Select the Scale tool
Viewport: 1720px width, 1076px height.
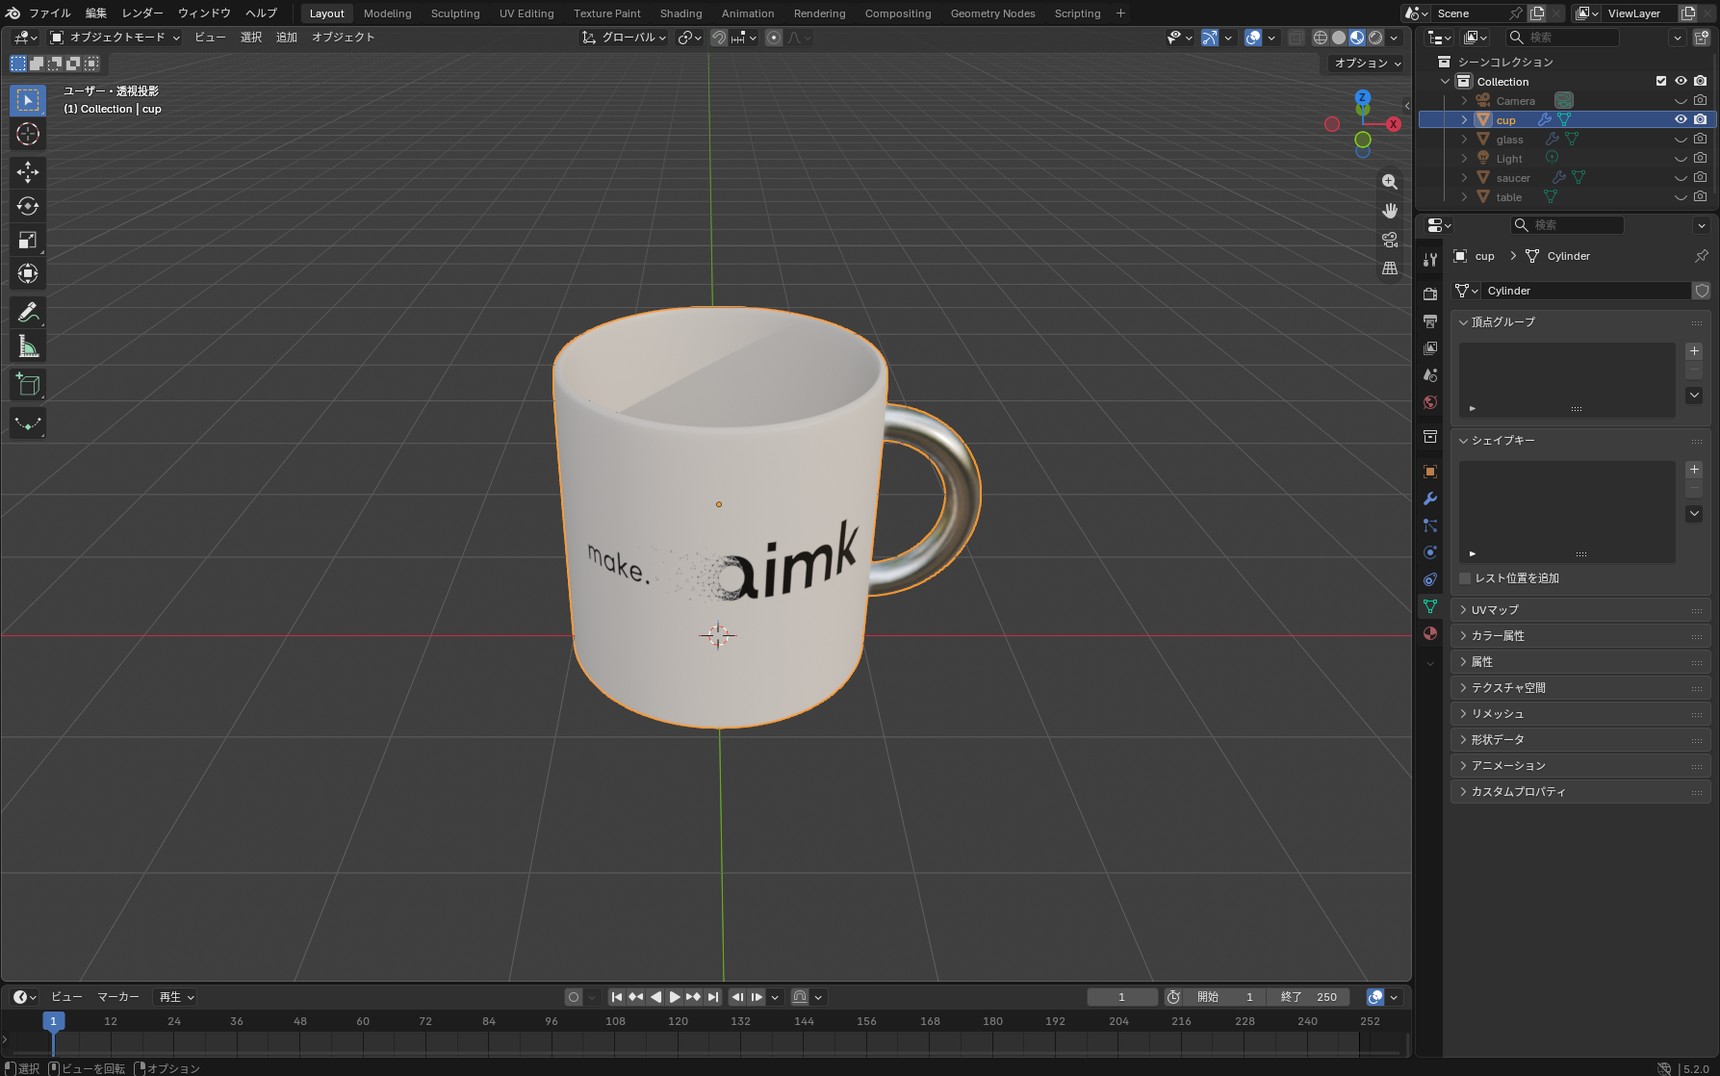[28, 240]
